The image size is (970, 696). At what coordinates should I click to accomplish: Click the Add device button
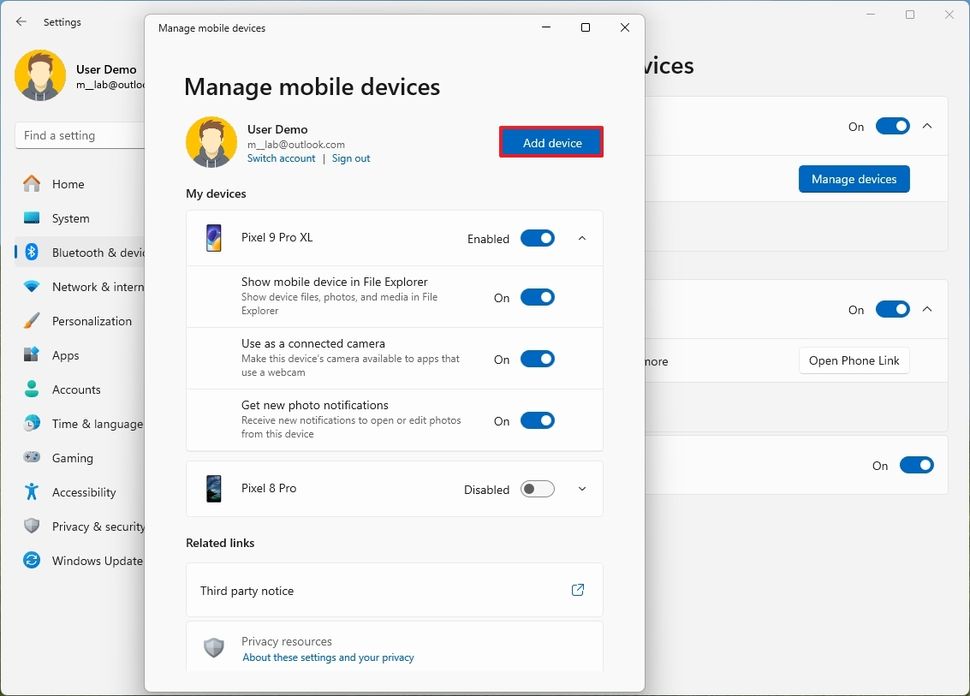click(x=551, y=142)
